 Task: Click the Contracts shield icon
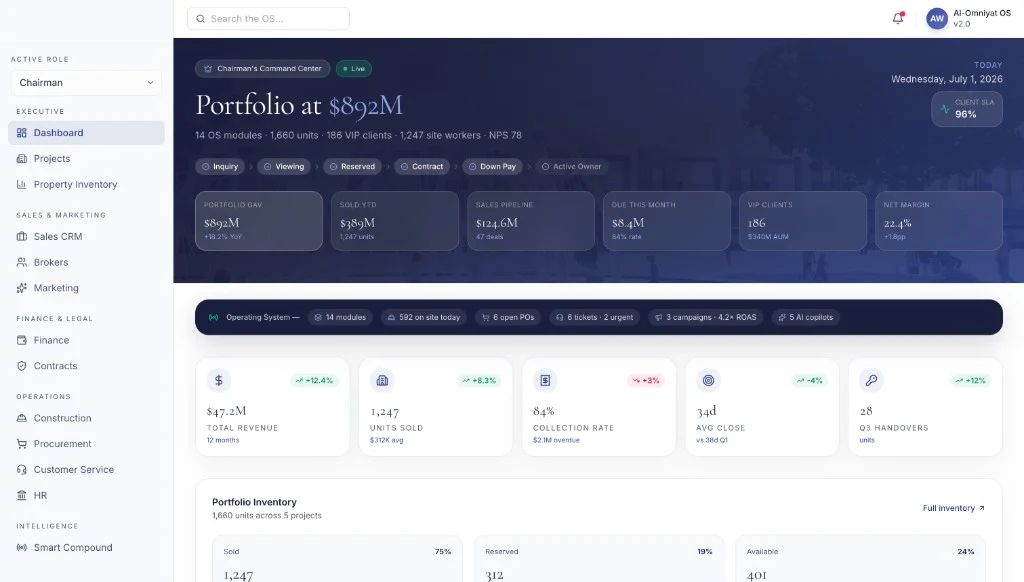pos(22,366)
